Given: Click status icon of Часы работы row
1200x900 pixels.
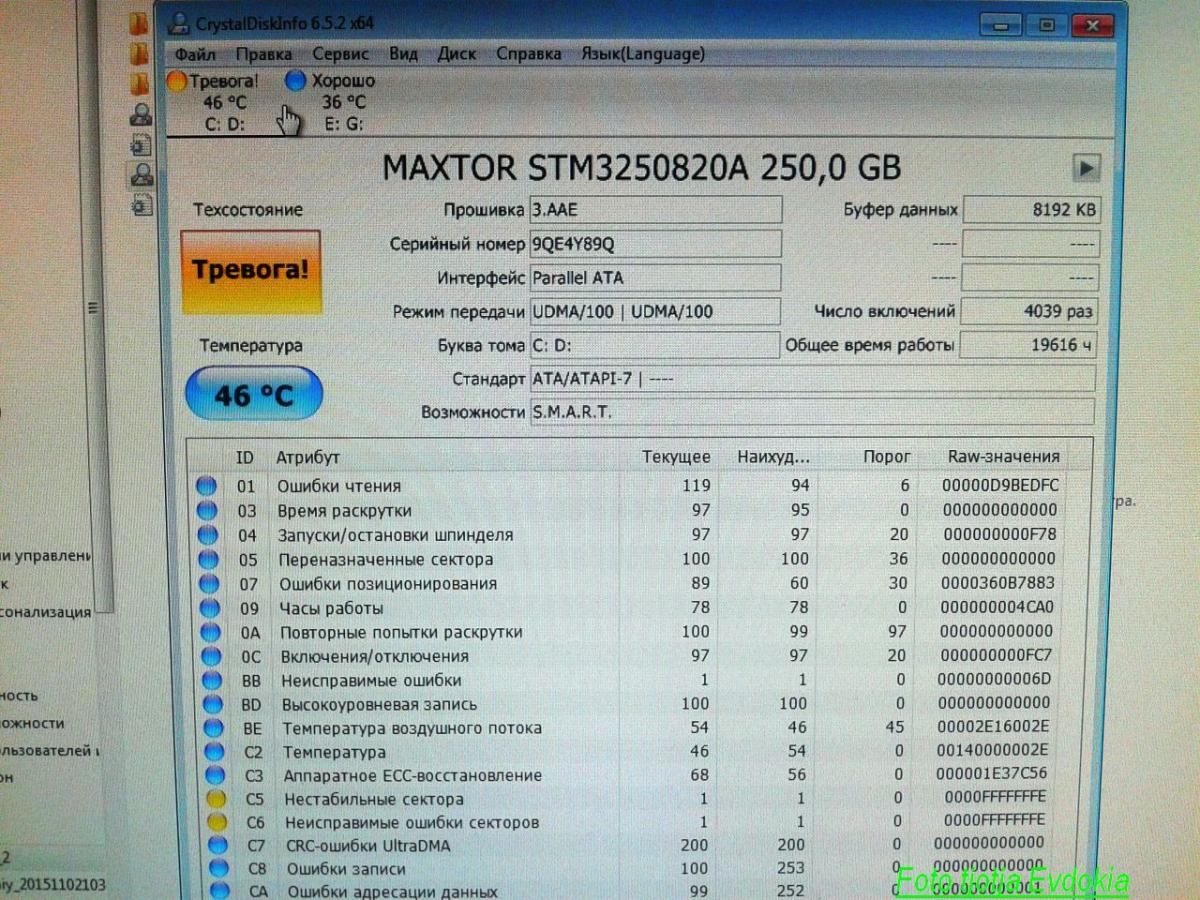Looking at the screenshot, I should pyautogui.click(x=209, y=608).
